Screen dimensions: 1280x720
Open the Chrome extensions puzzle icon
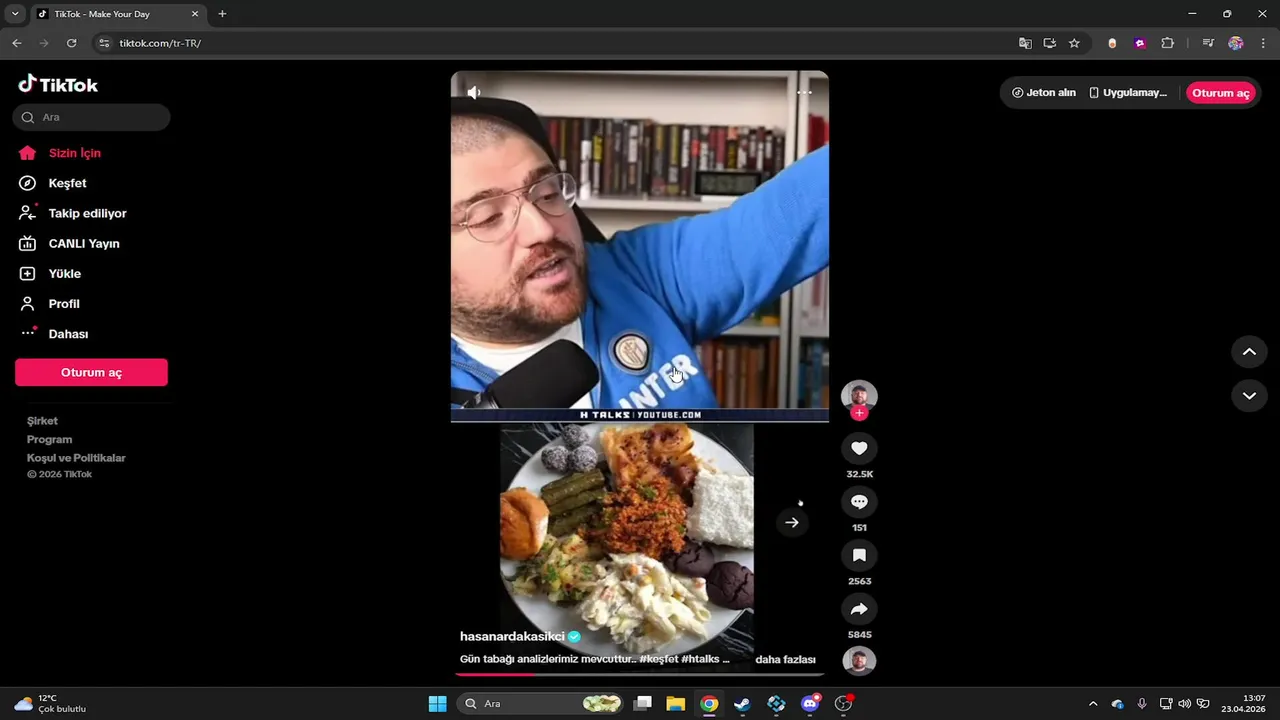(1167, 43)
